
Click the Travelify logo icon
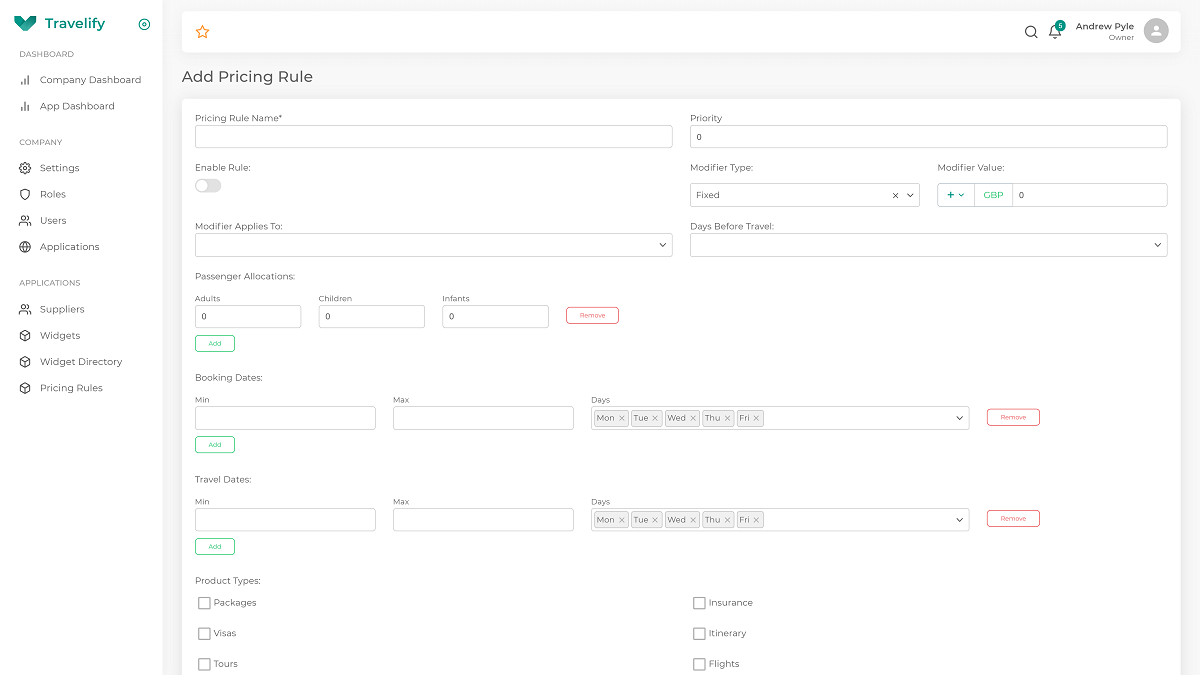(x=25, y=23)
